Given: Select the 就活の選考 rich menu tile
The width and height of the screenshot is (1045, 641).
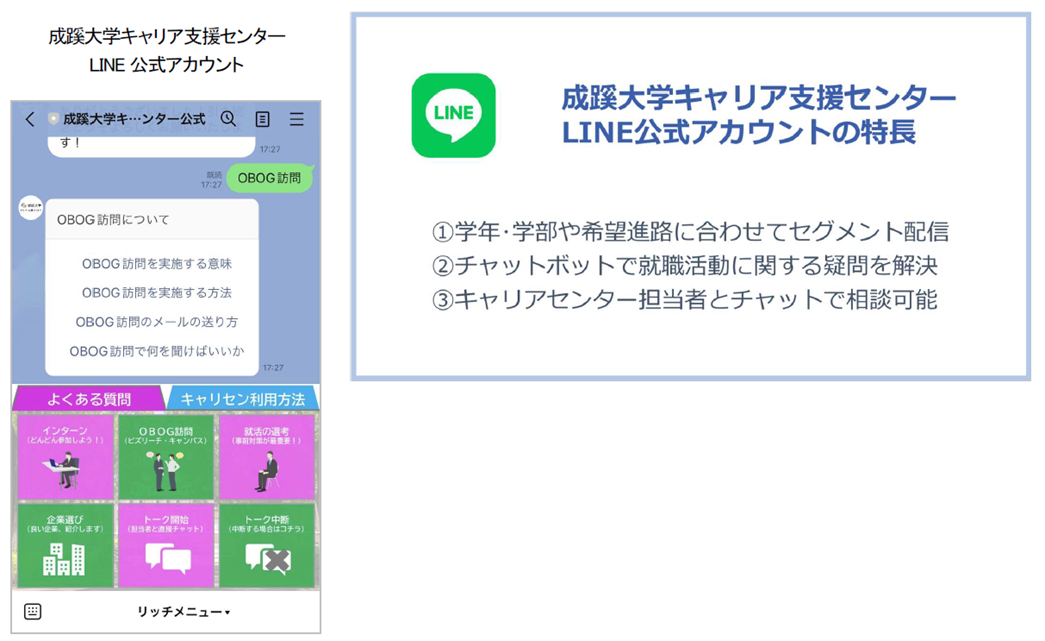Looking at the screenshot, I should 267,456.
